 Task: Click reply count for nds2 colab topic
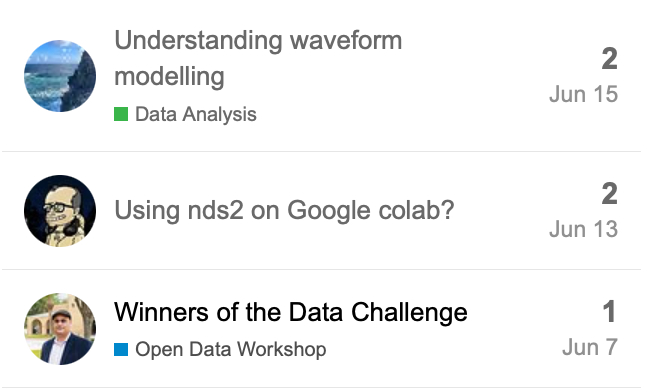coord(609,194)
